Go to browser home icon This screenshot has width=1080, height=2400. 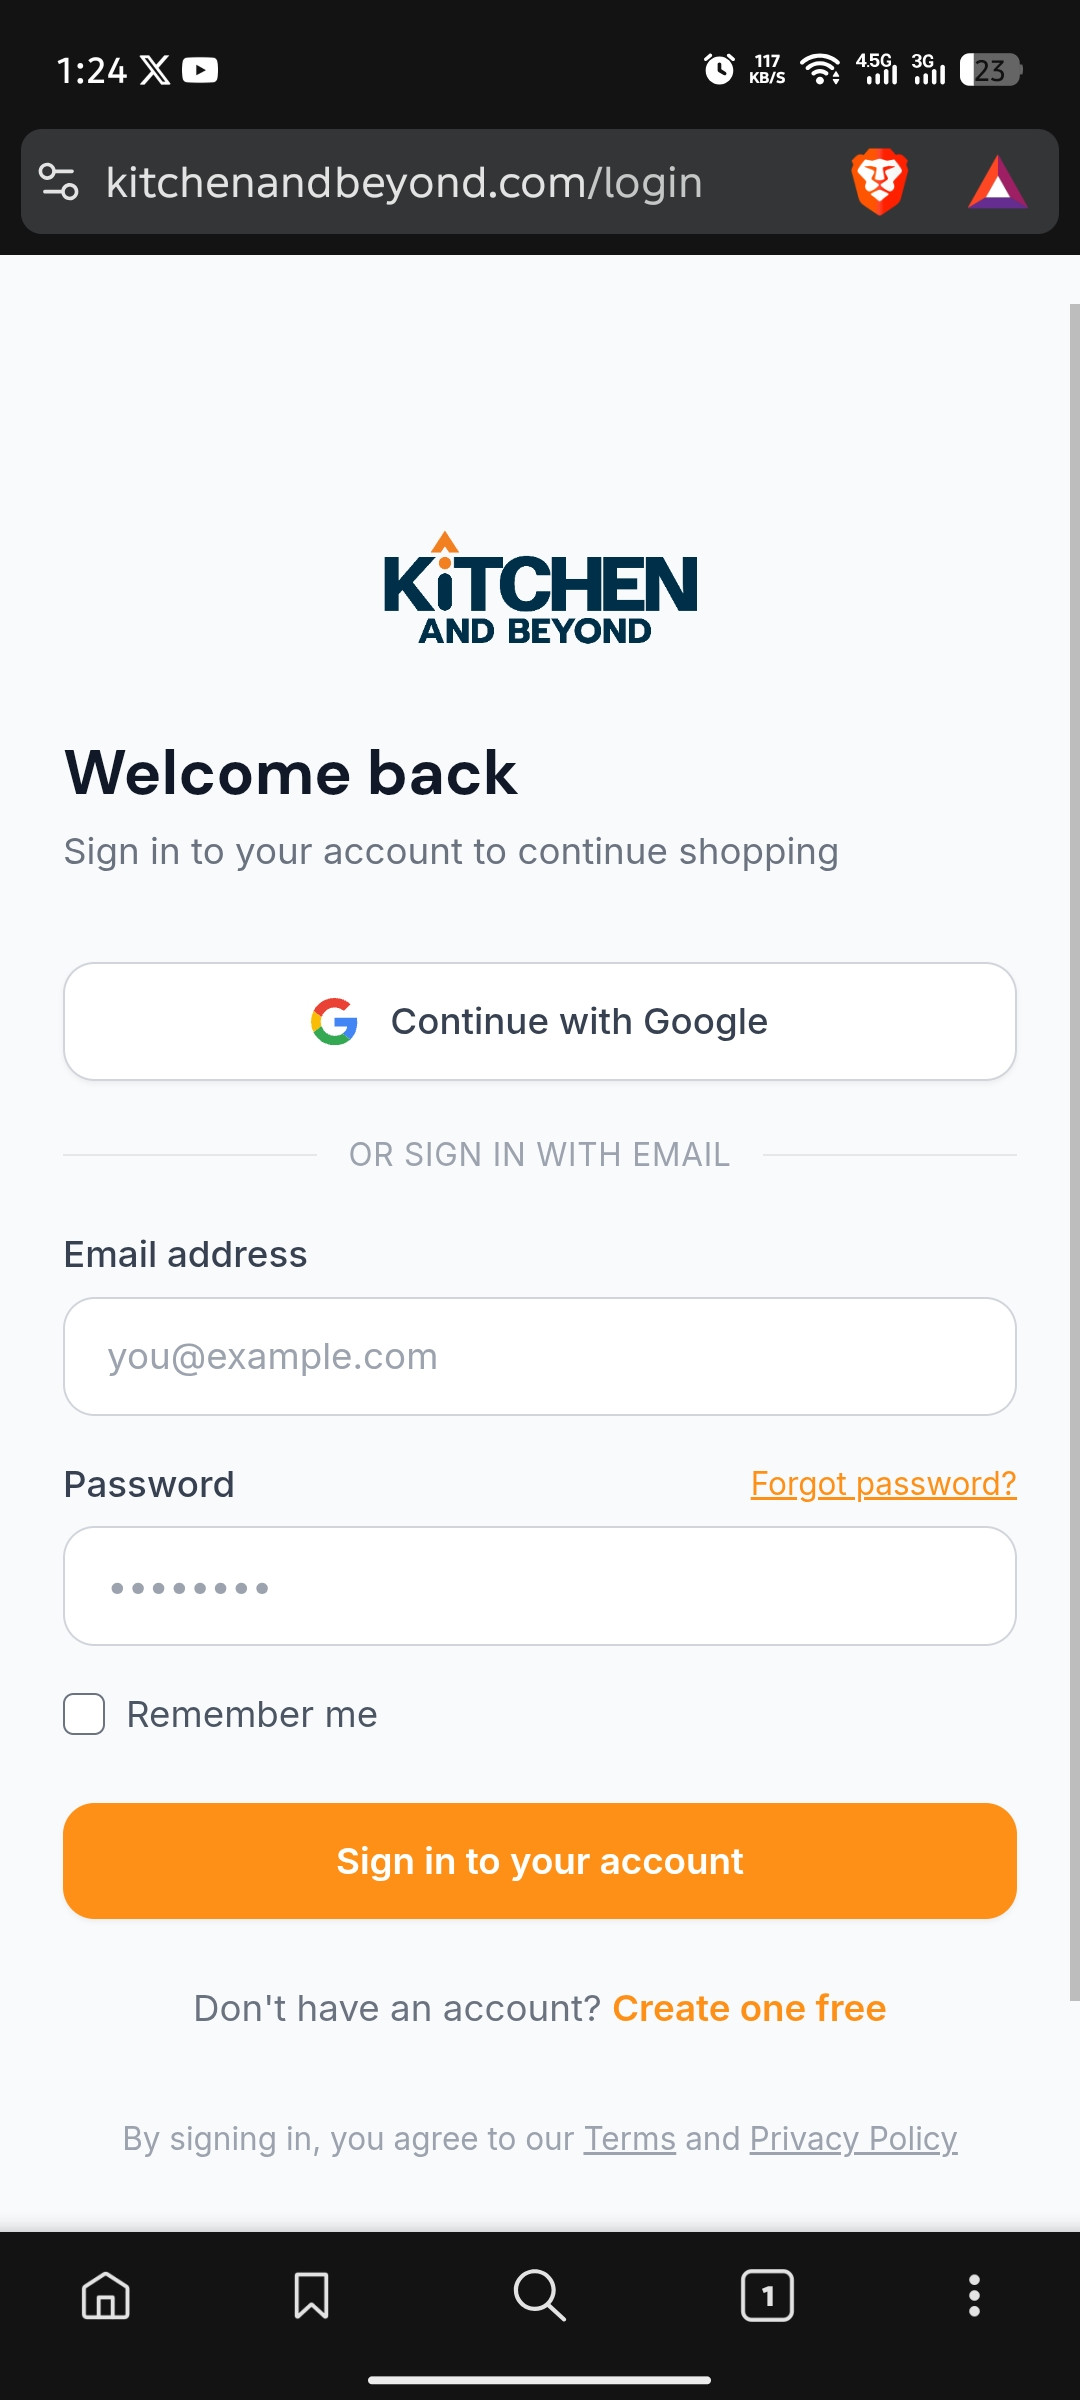(x=106, y=2295)
